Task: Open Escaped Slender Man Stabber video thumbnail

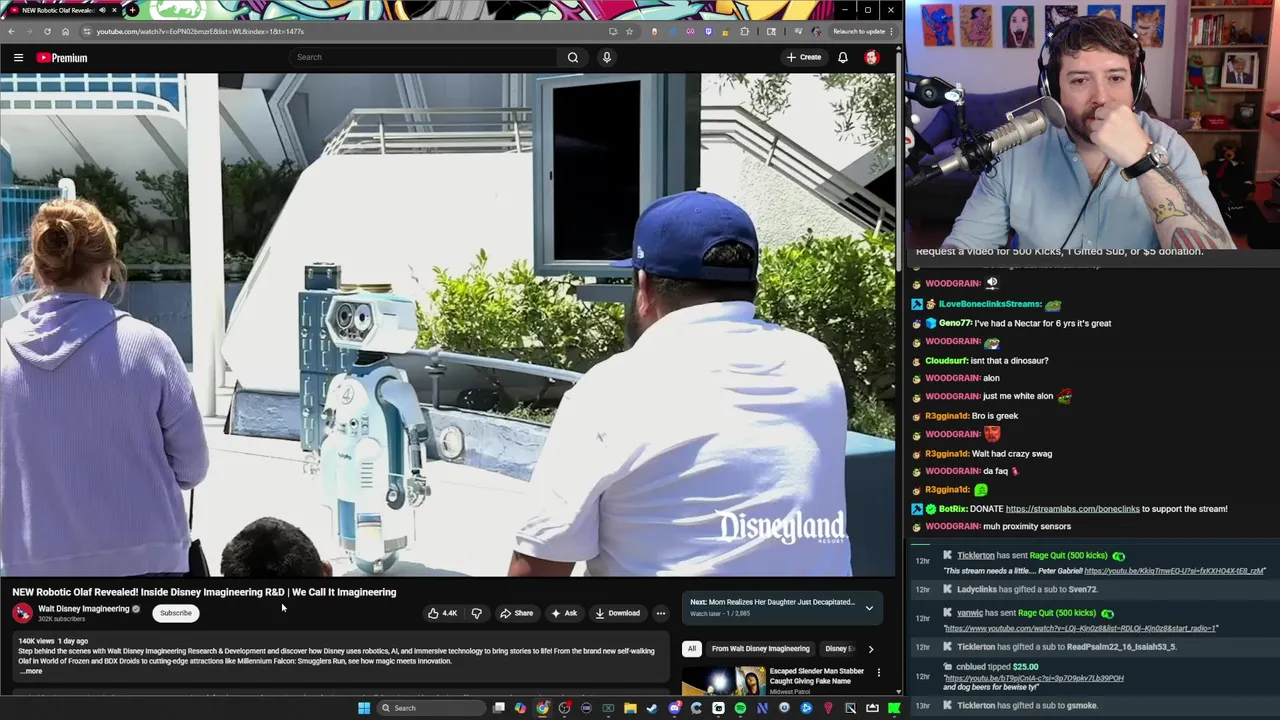Action: pyautogui.click(x=723, y=683)
